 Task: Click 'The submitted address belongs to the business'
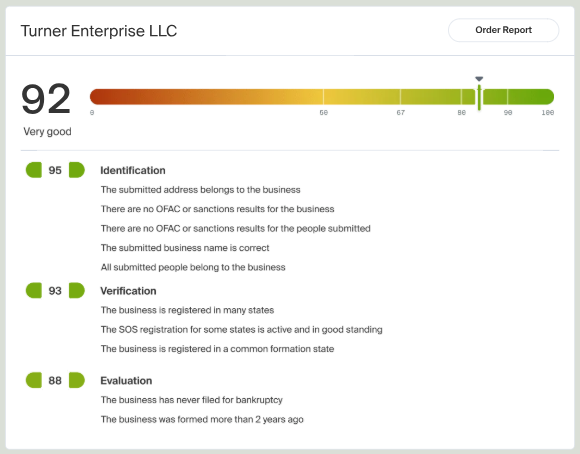coord(200,190)
